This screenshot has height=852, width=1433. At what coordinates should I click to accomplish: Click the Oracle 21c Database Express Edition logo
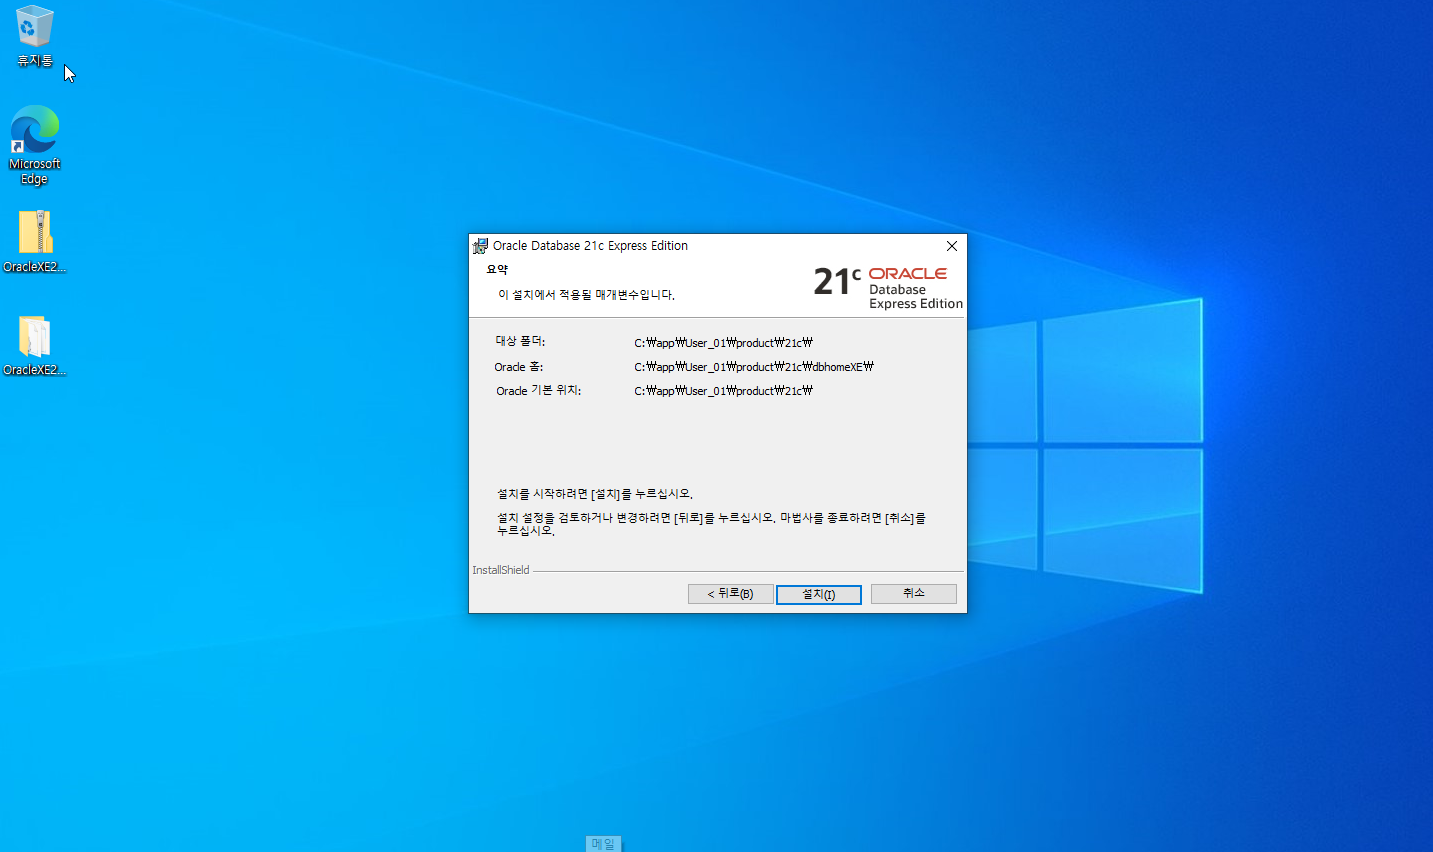(x=888, y=287)
